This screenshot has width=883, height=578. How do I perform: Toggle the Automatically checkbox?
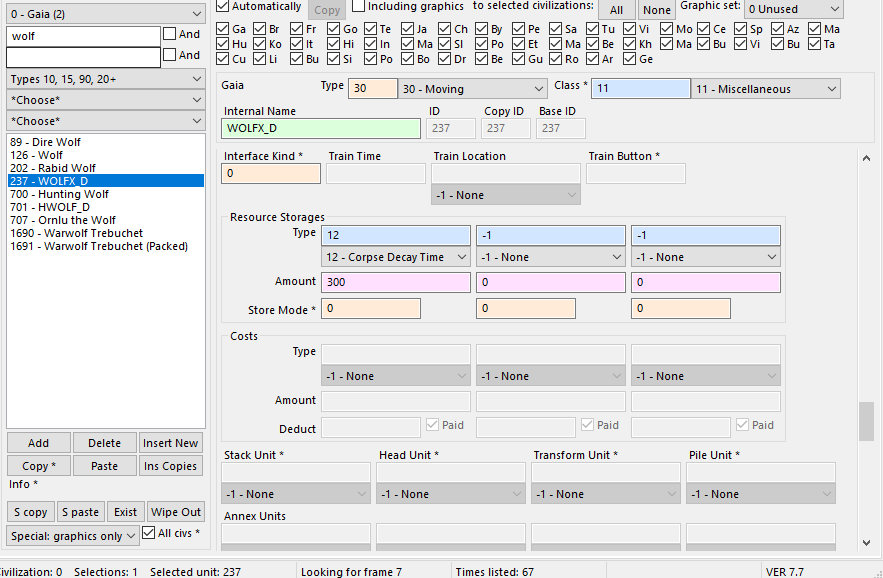coord(222,6)
